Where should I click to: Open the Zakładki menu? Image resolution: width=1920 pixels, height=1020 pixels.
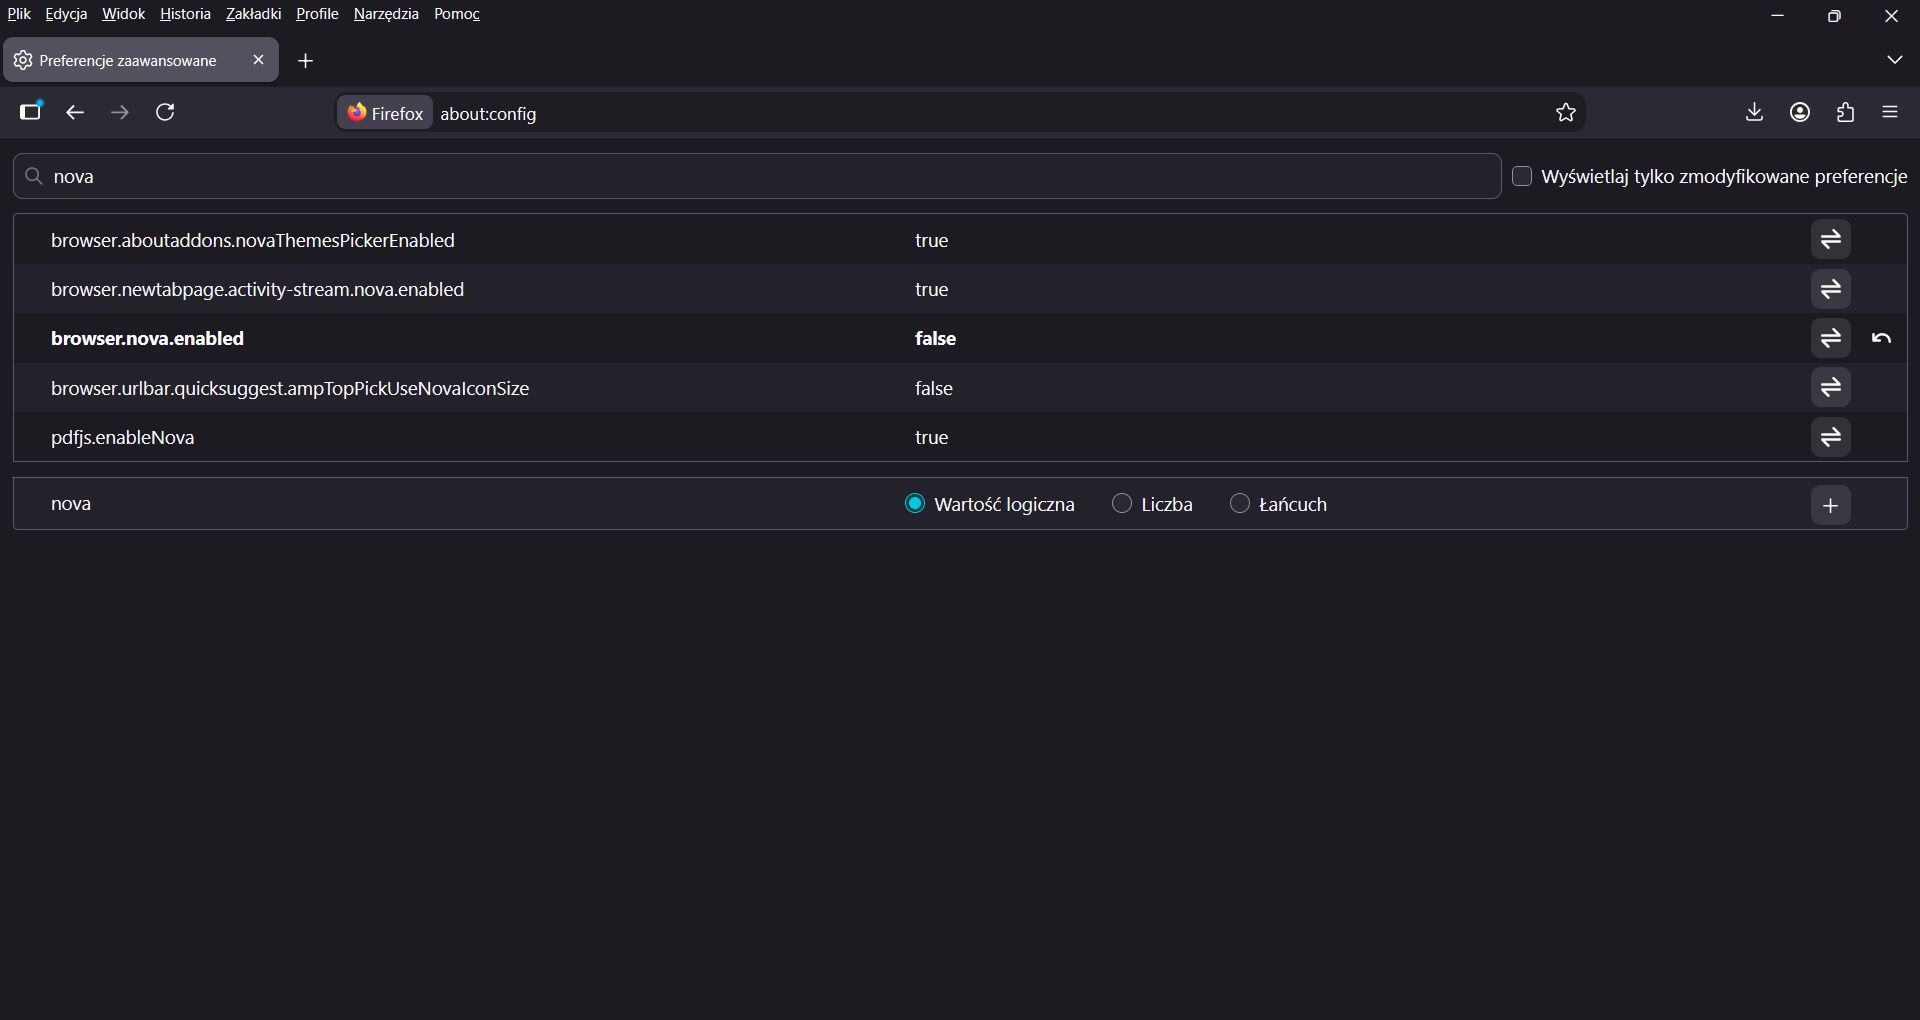pyautogui.click(x=253, y=14)
